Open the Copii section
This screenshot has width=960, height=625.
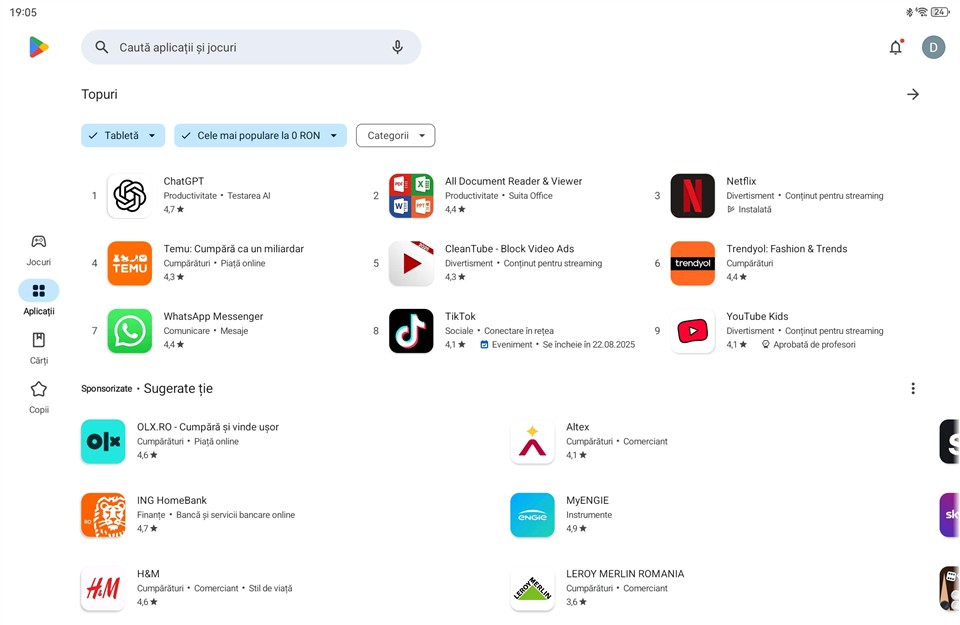(x=39, y=396)
